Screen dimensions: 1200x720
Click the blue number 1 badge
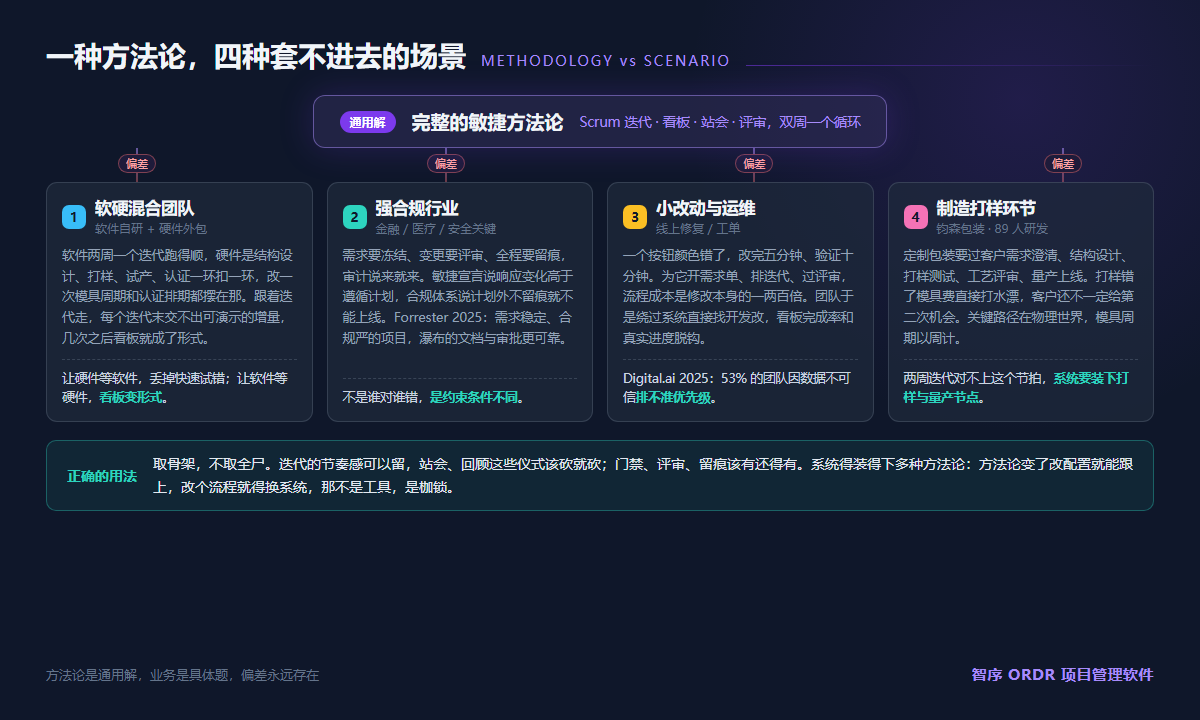pyautogui.click(x=74, y=217)
